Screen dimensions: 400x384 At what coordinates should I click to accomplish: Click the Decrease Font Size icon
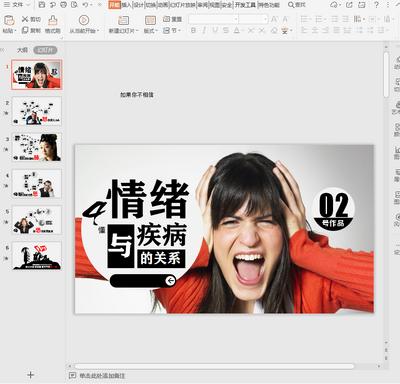[x=286, y=19]
